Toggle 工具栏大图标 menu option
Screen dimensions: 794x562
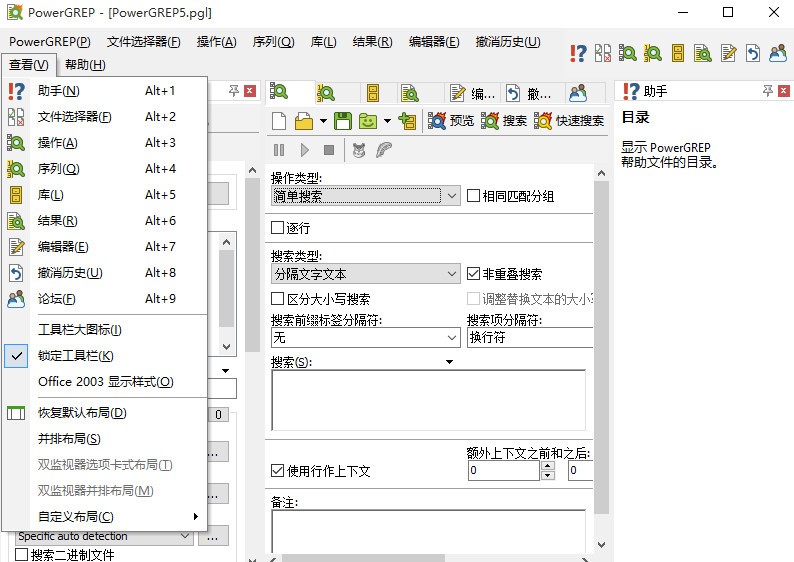(x=105, y=330)
